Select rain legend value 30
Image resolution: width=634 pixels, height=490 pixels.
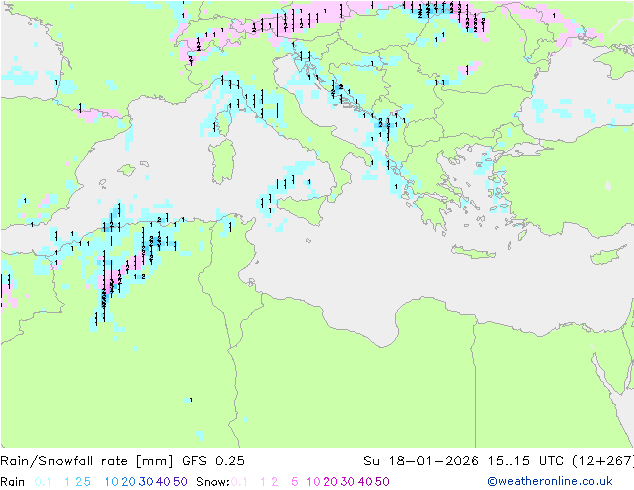[146, 482]
